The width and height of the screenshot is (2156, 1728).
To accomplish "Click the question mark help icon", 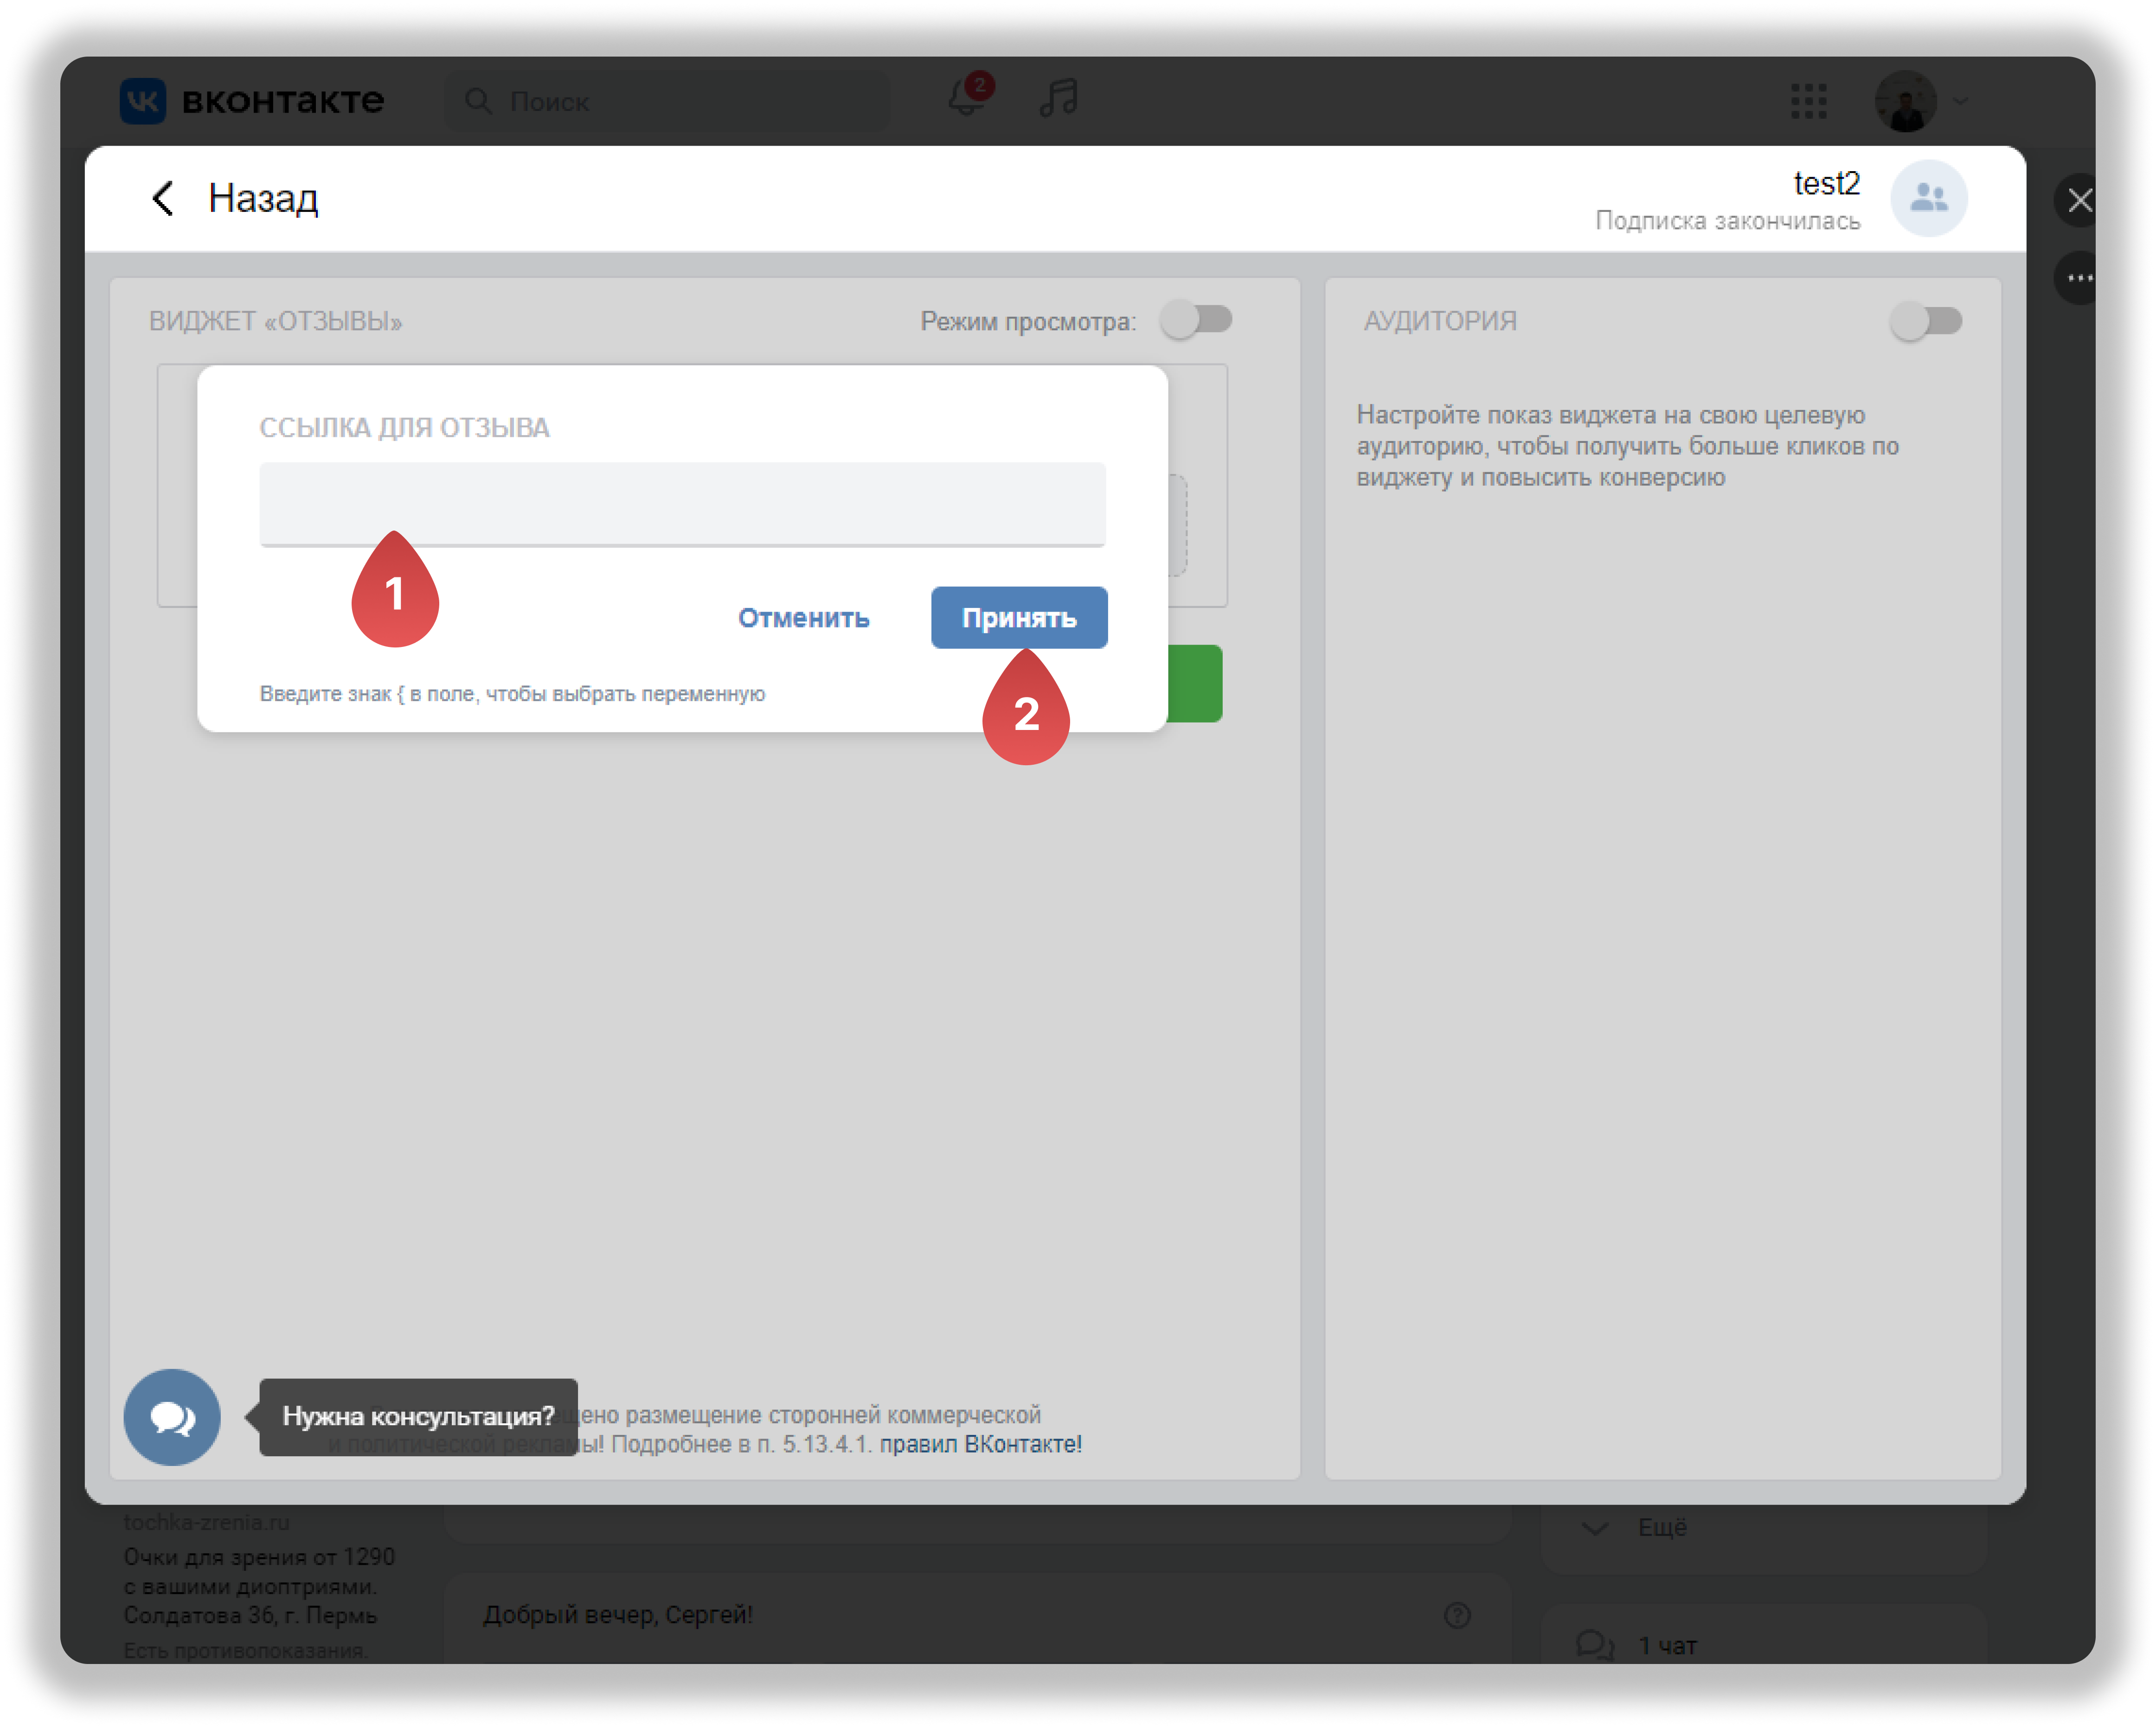I will point(1457,1614).
